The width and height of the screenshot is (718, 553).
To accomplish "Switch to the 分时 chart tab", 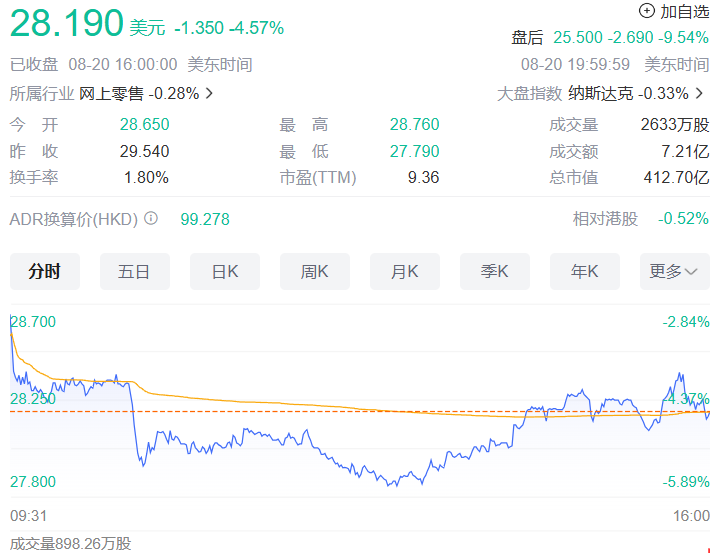I will pos(45,271).
